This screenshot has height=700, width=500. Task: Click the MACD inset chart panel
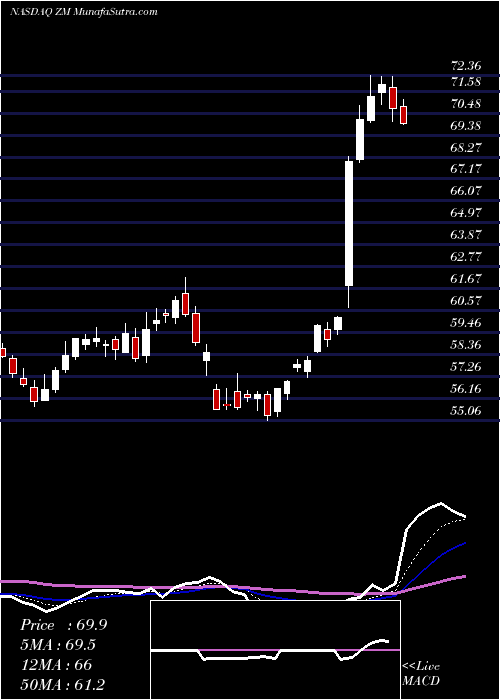275,650
